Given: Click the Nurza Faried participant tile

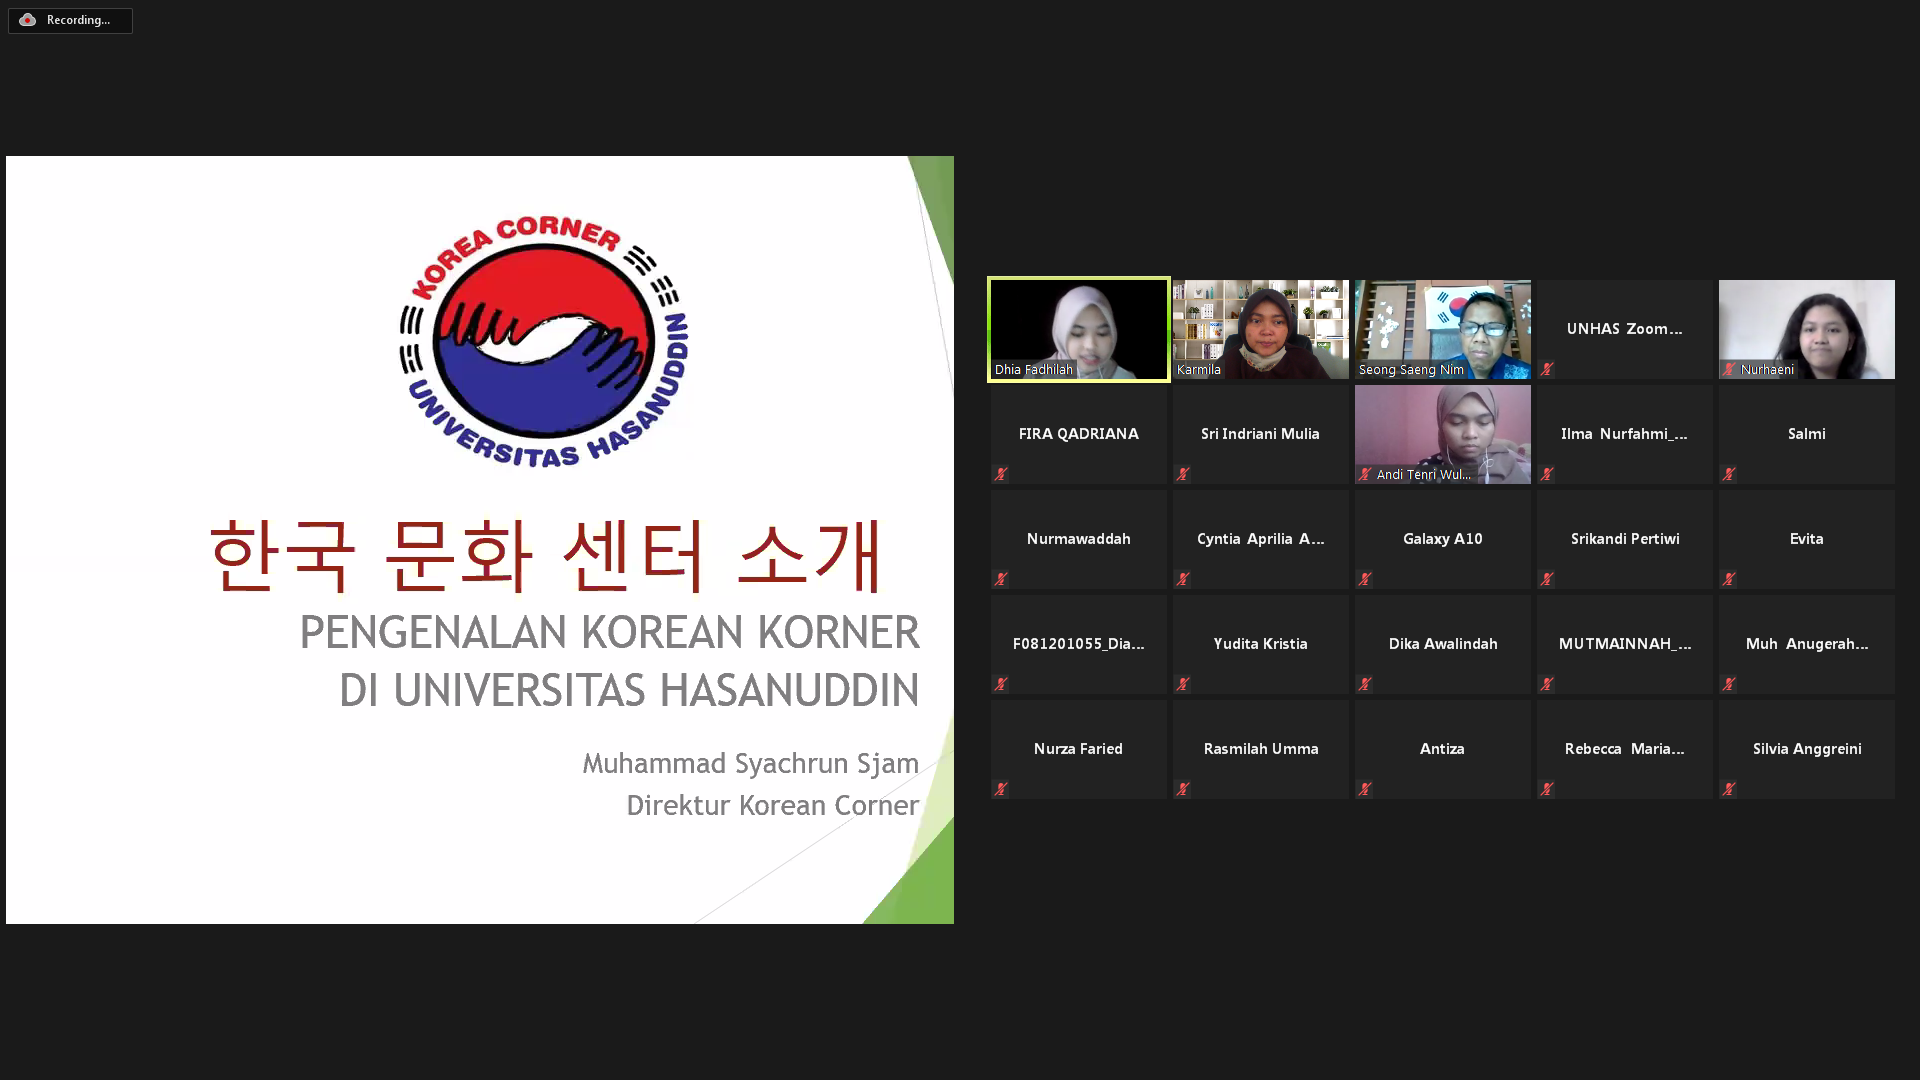Looking at the screenshot, I should pyautogui.click(x=1078, y=749).
